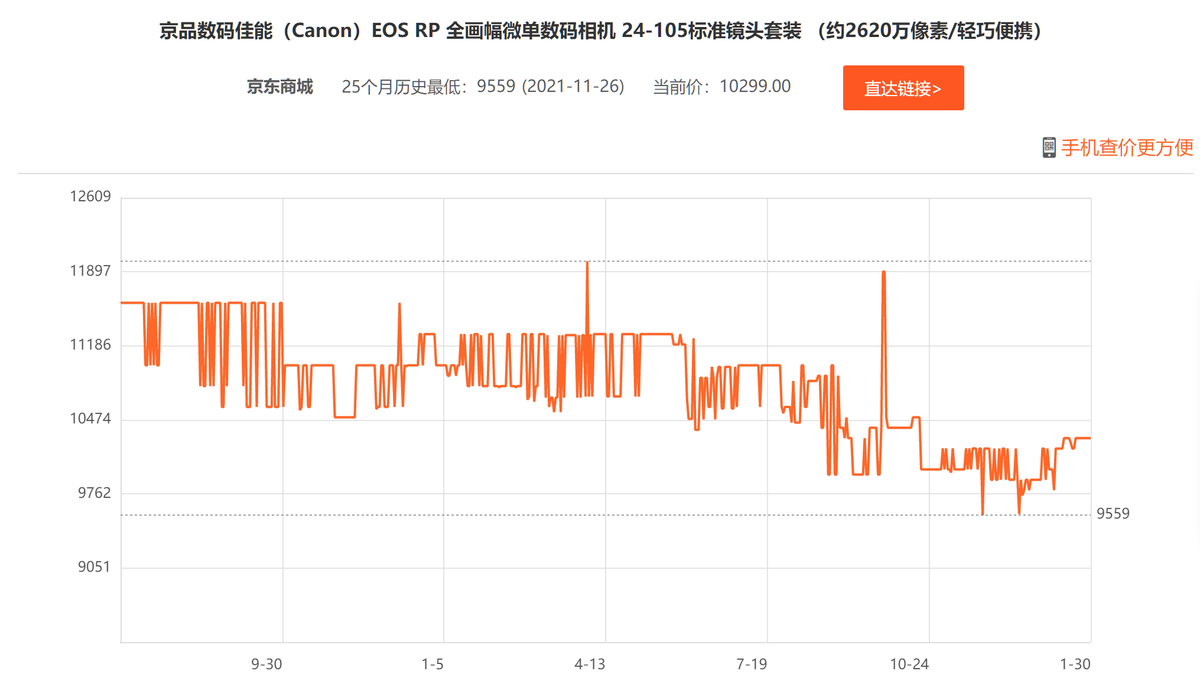Click the phone QR icon beside 手机查价更方便

[x=1049, y=148]
